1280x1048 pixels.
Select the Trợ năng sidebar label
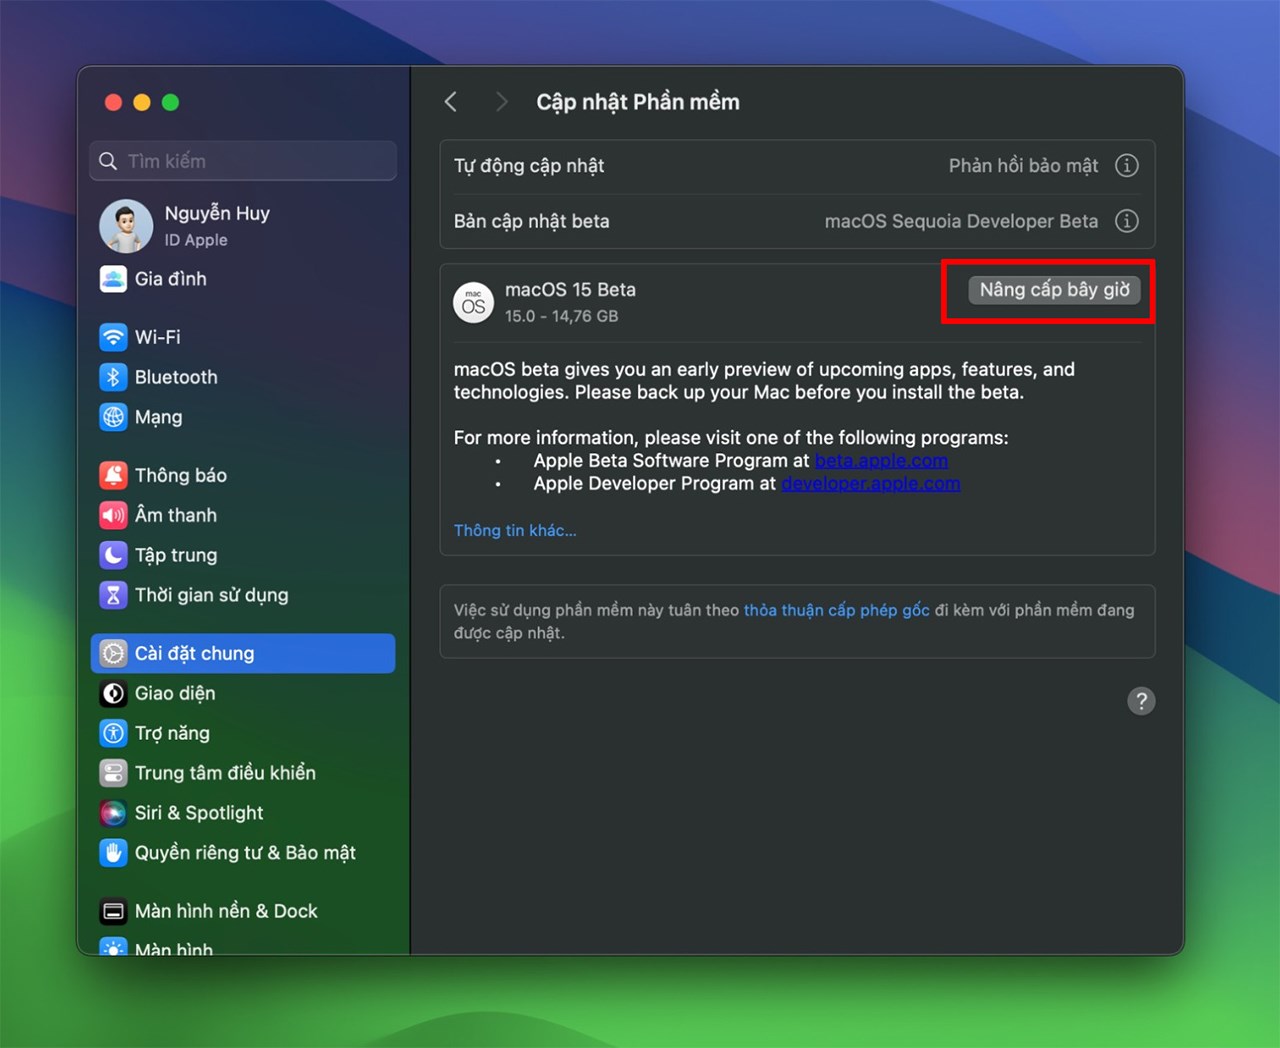point(172,733)
